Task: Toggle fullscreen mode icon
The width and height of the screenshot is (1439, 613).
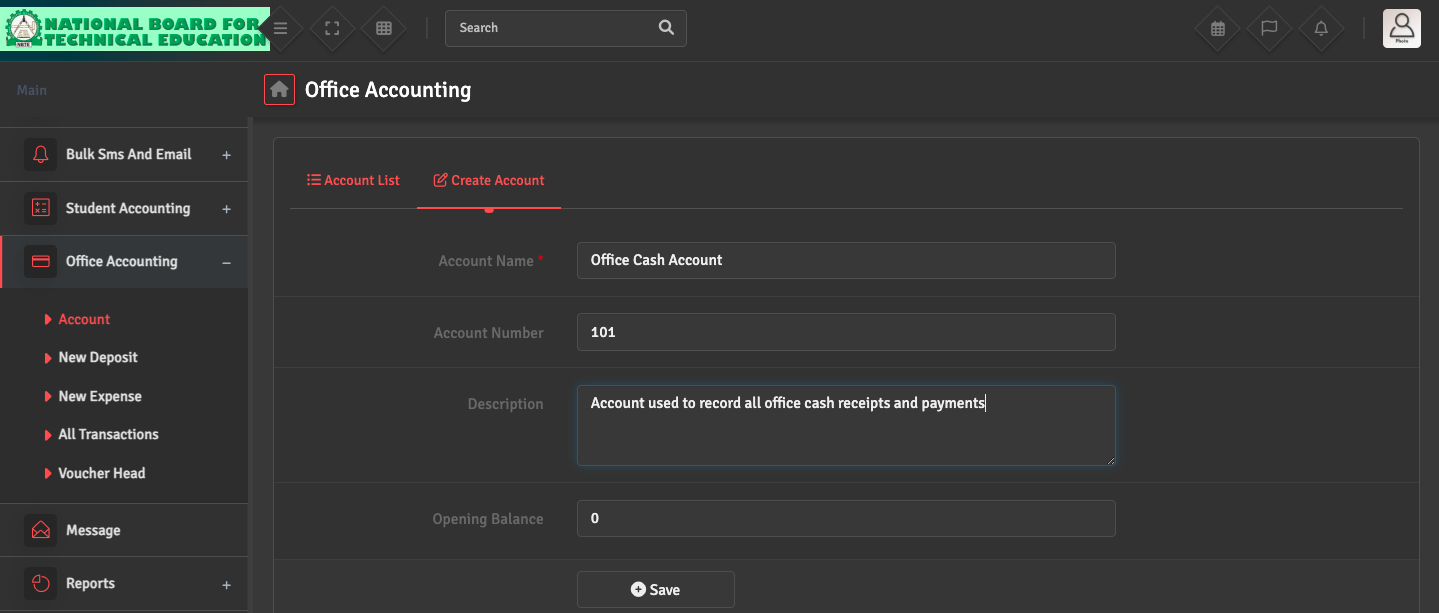Action: click(x=333, y=28)
